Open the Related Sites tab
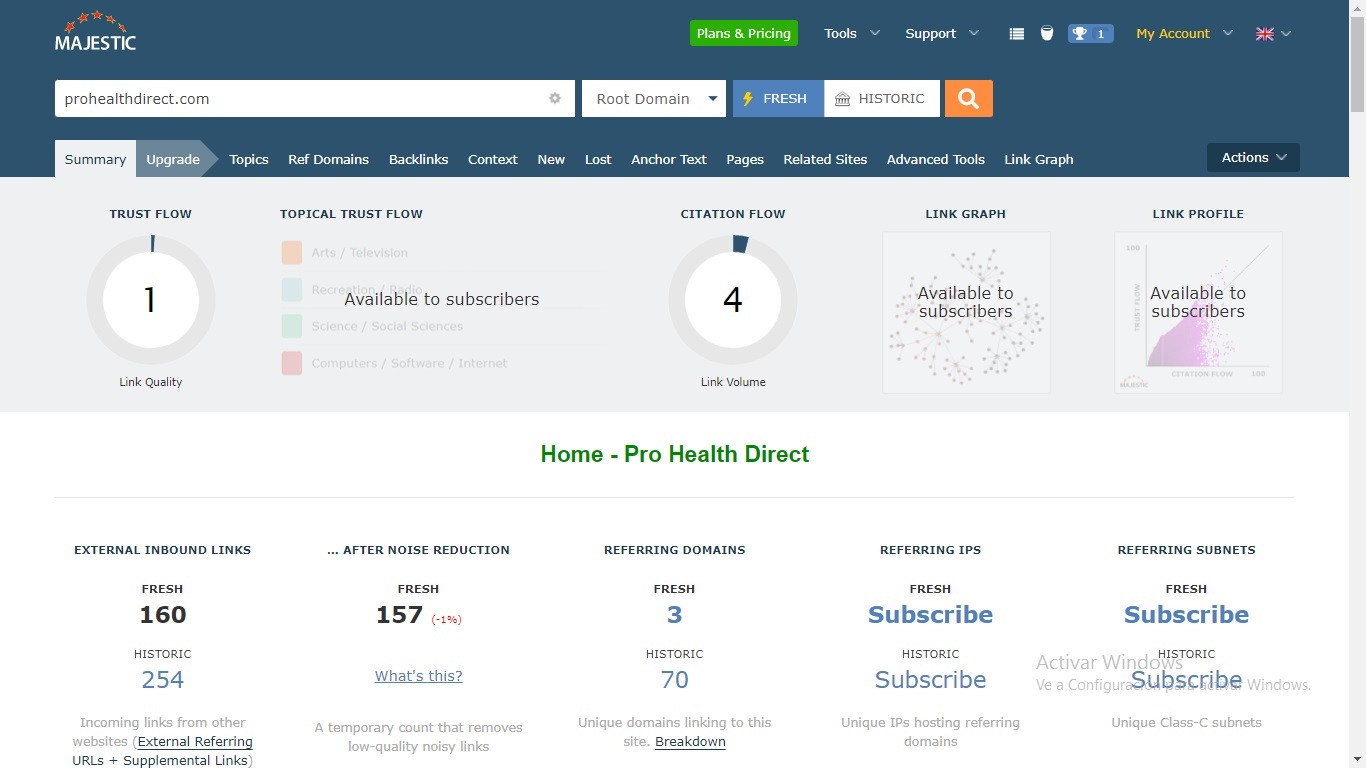Screen dimensions: 1366x768 point(825,159)
